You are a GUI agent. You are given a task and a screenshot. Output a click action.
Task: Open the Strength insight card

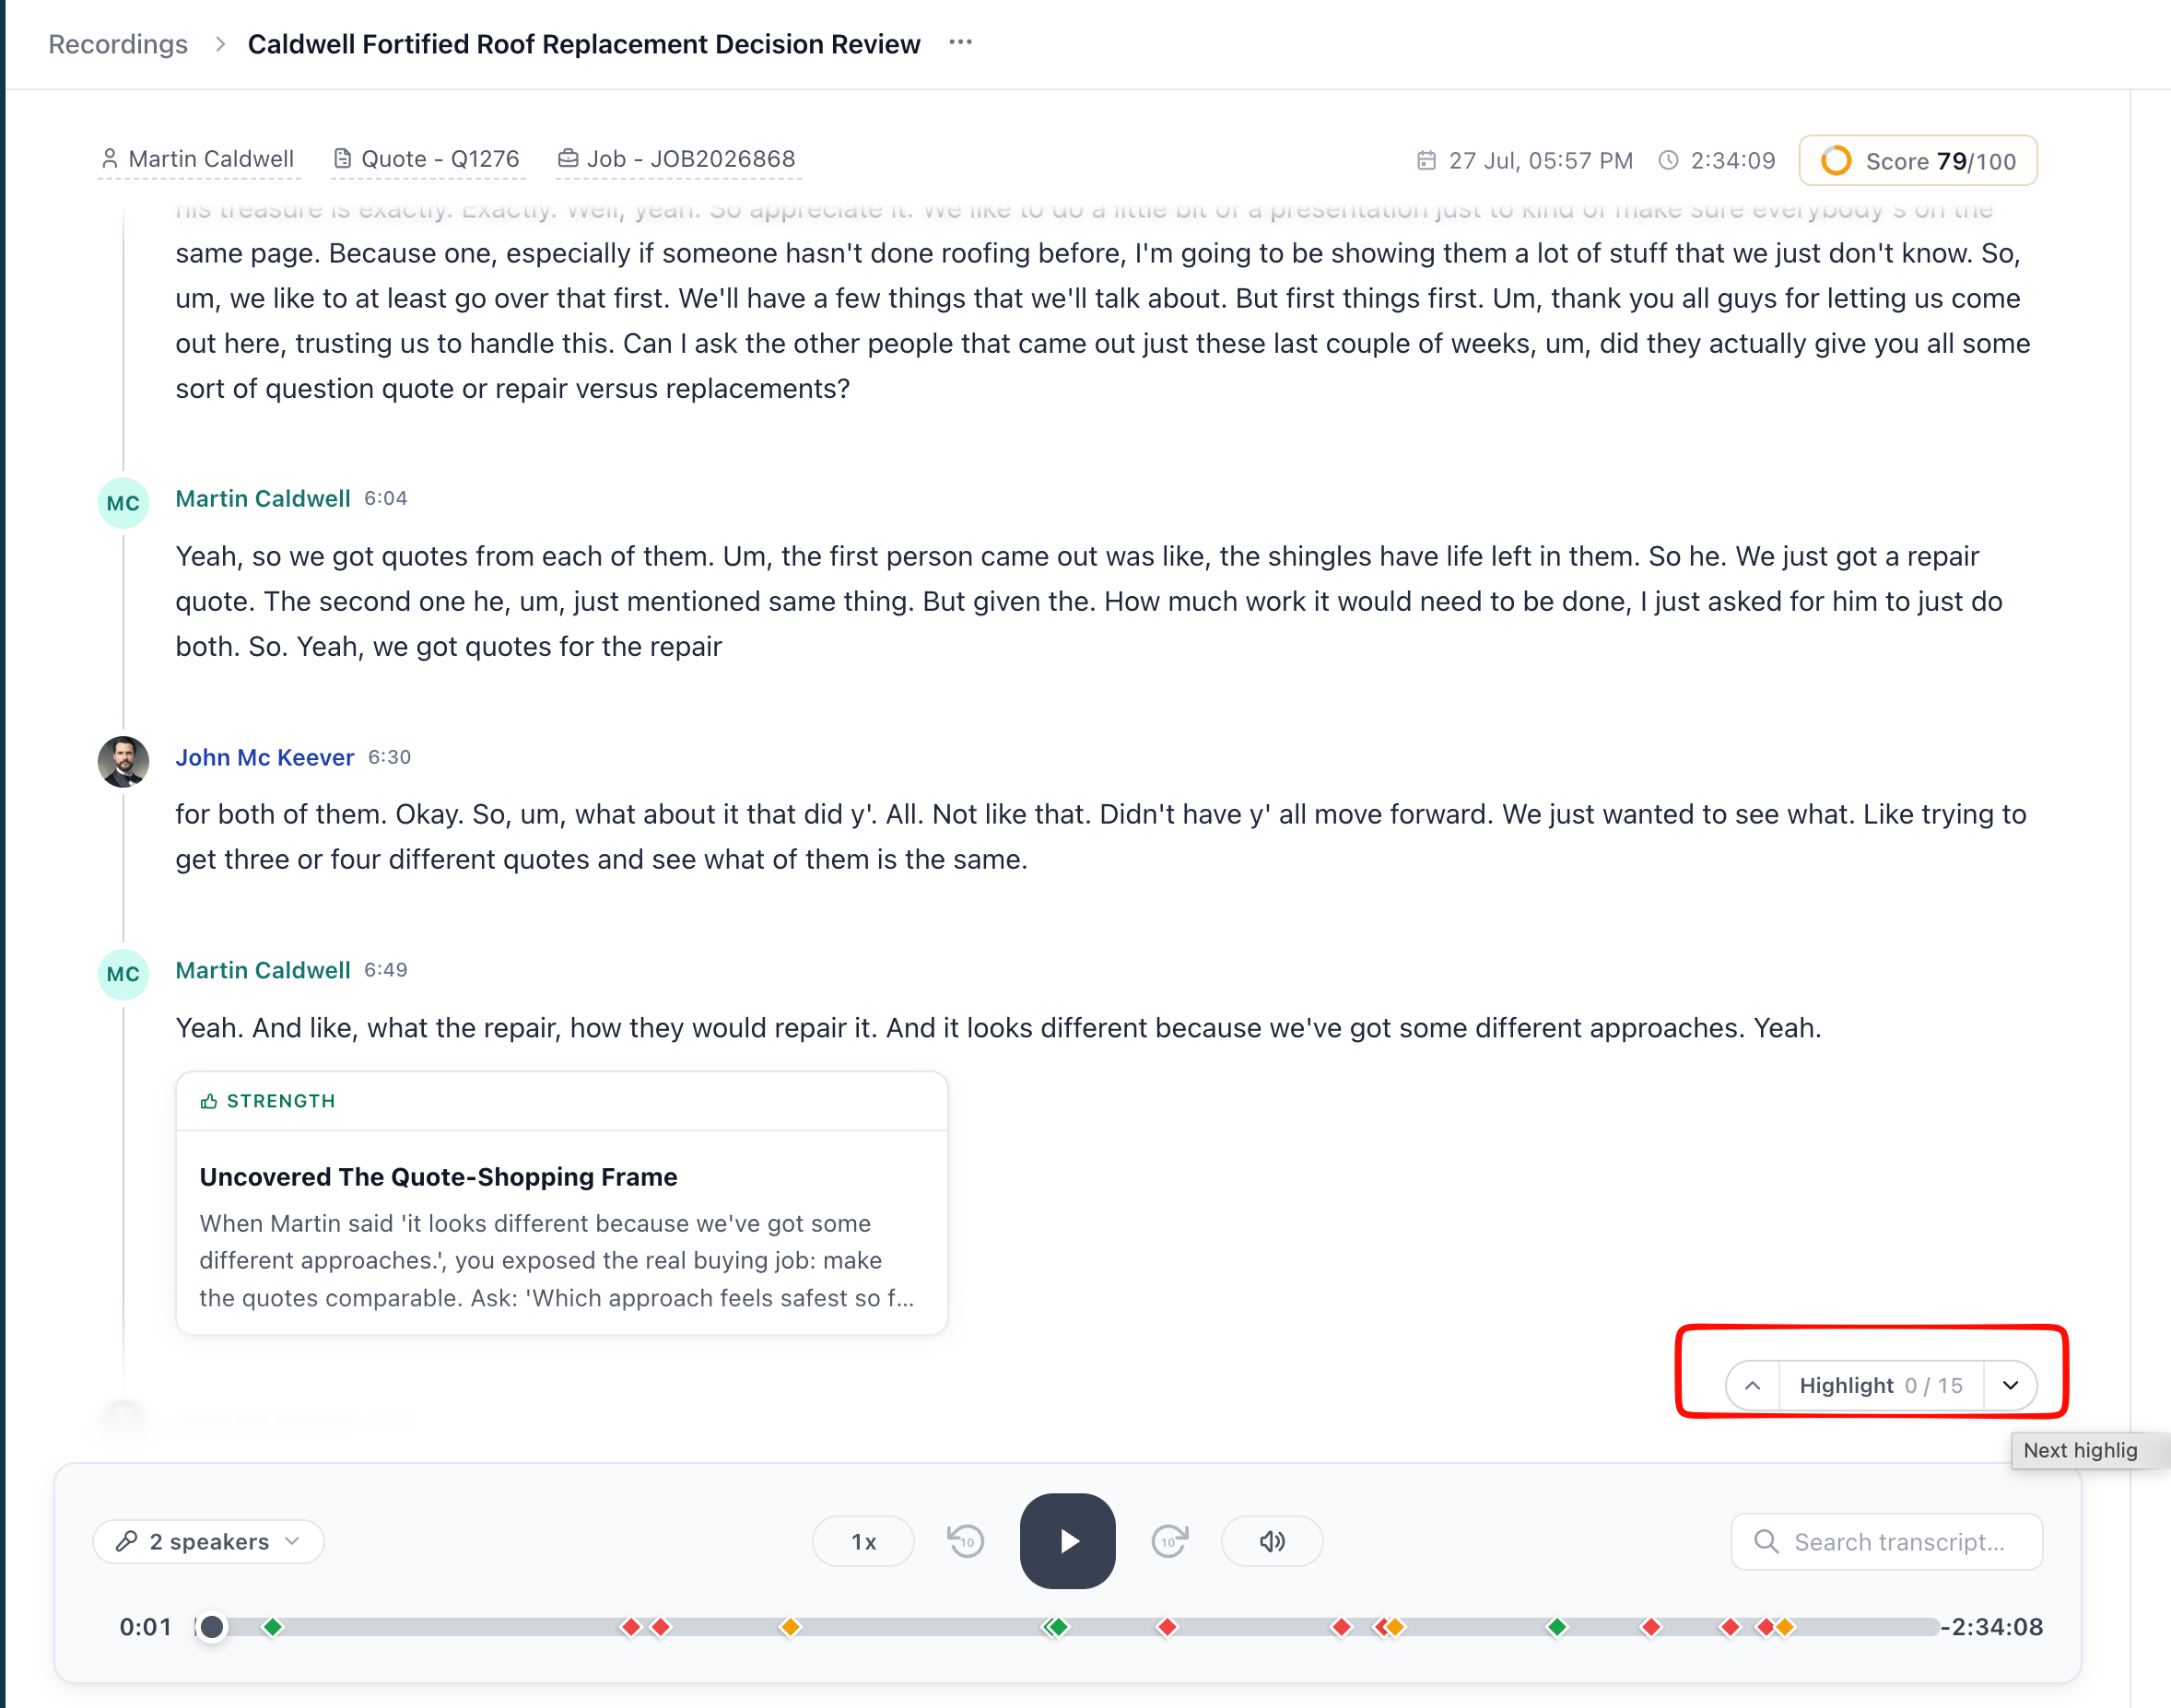pyautogui.click(x=561, y=1203)
